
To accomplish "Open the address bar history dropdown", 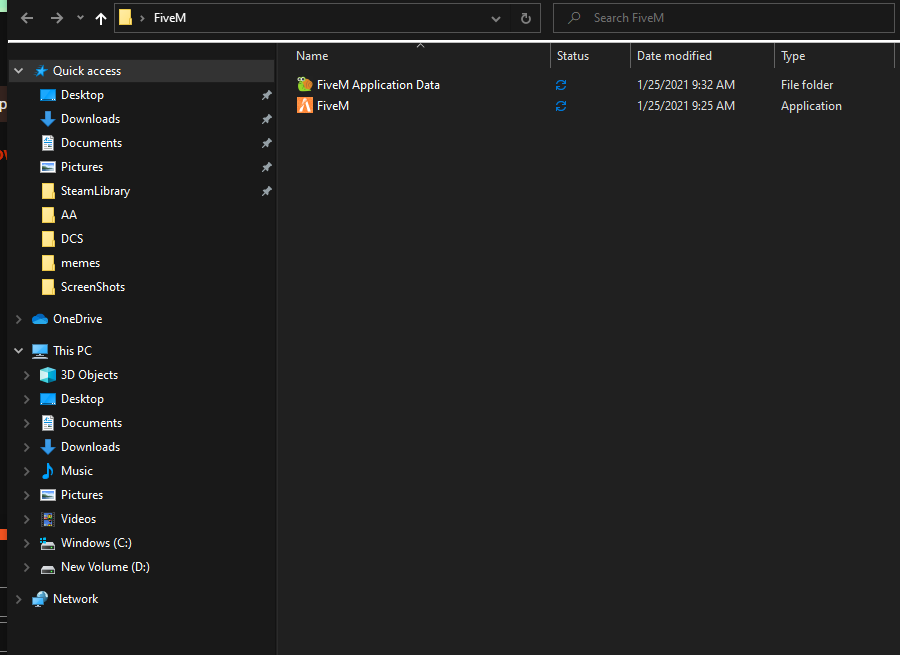I will click(496, 18).
